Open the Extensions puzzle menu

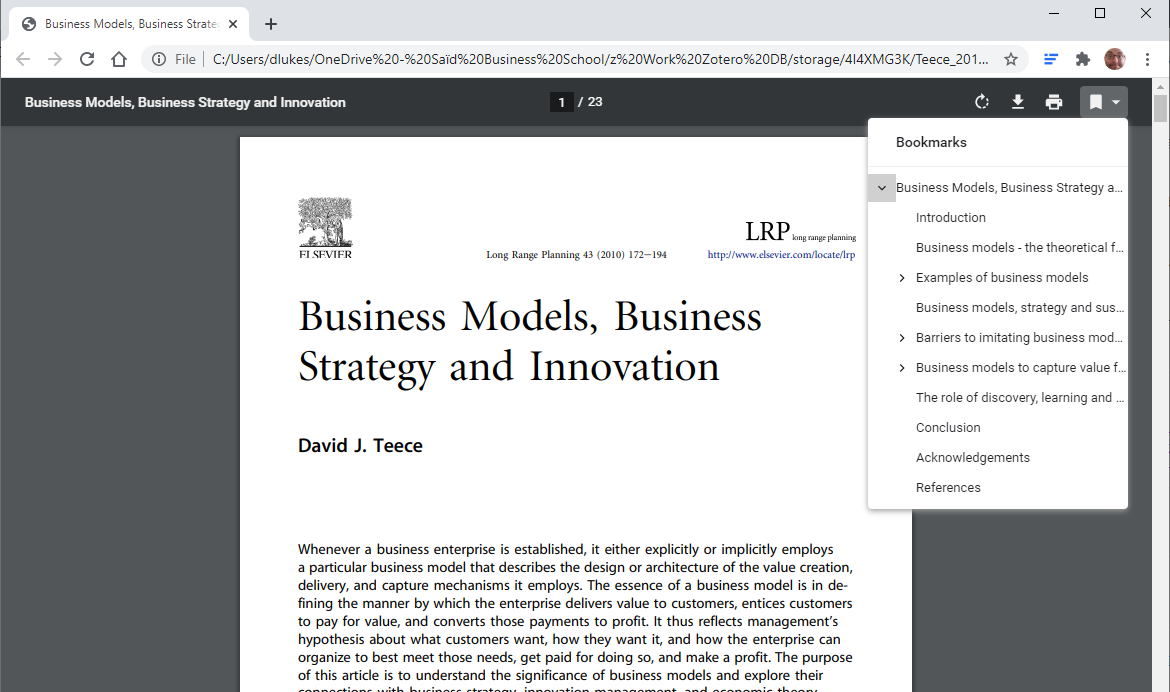1083,59
